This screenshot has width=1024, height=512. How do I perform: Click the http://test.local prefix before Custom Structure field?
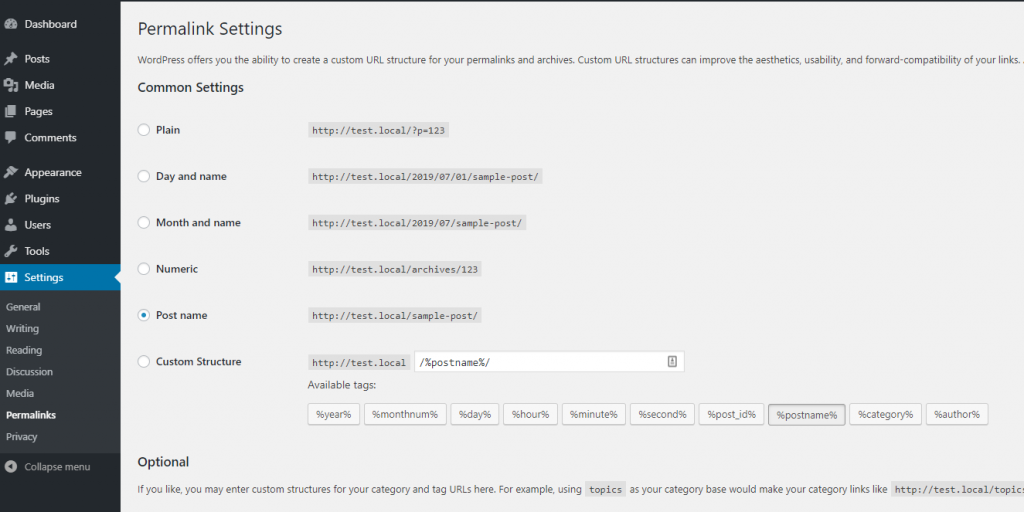click(359, 362)
